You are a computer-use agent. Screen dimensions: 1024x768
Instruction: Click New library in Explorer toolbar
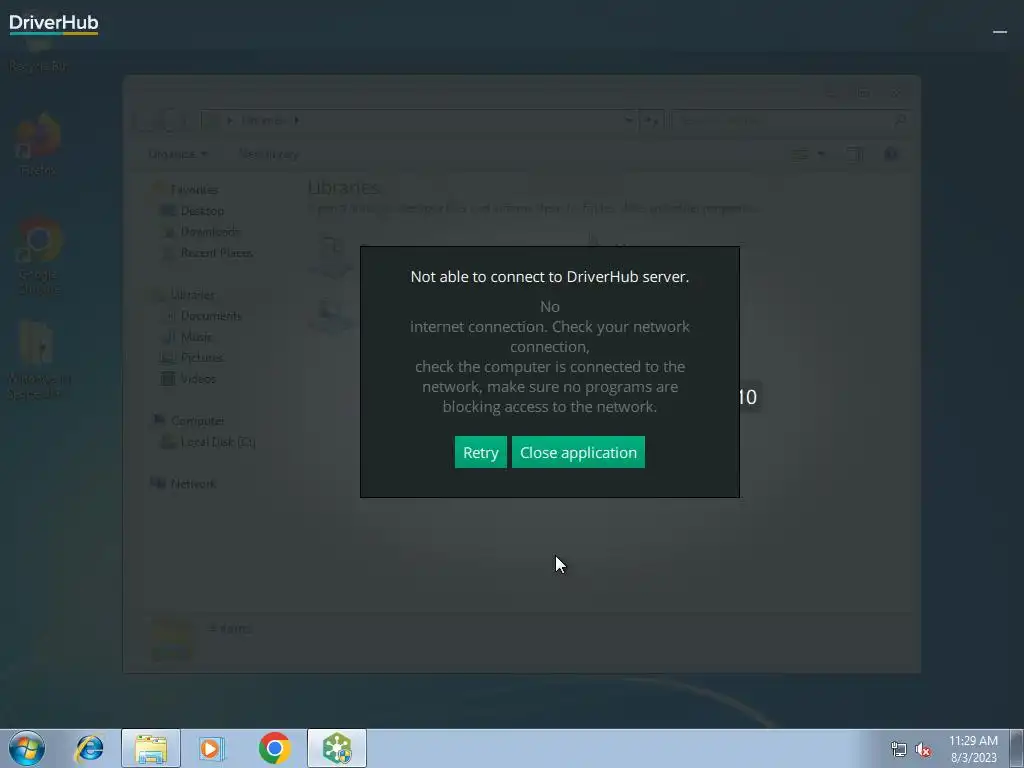pos(268,154)
